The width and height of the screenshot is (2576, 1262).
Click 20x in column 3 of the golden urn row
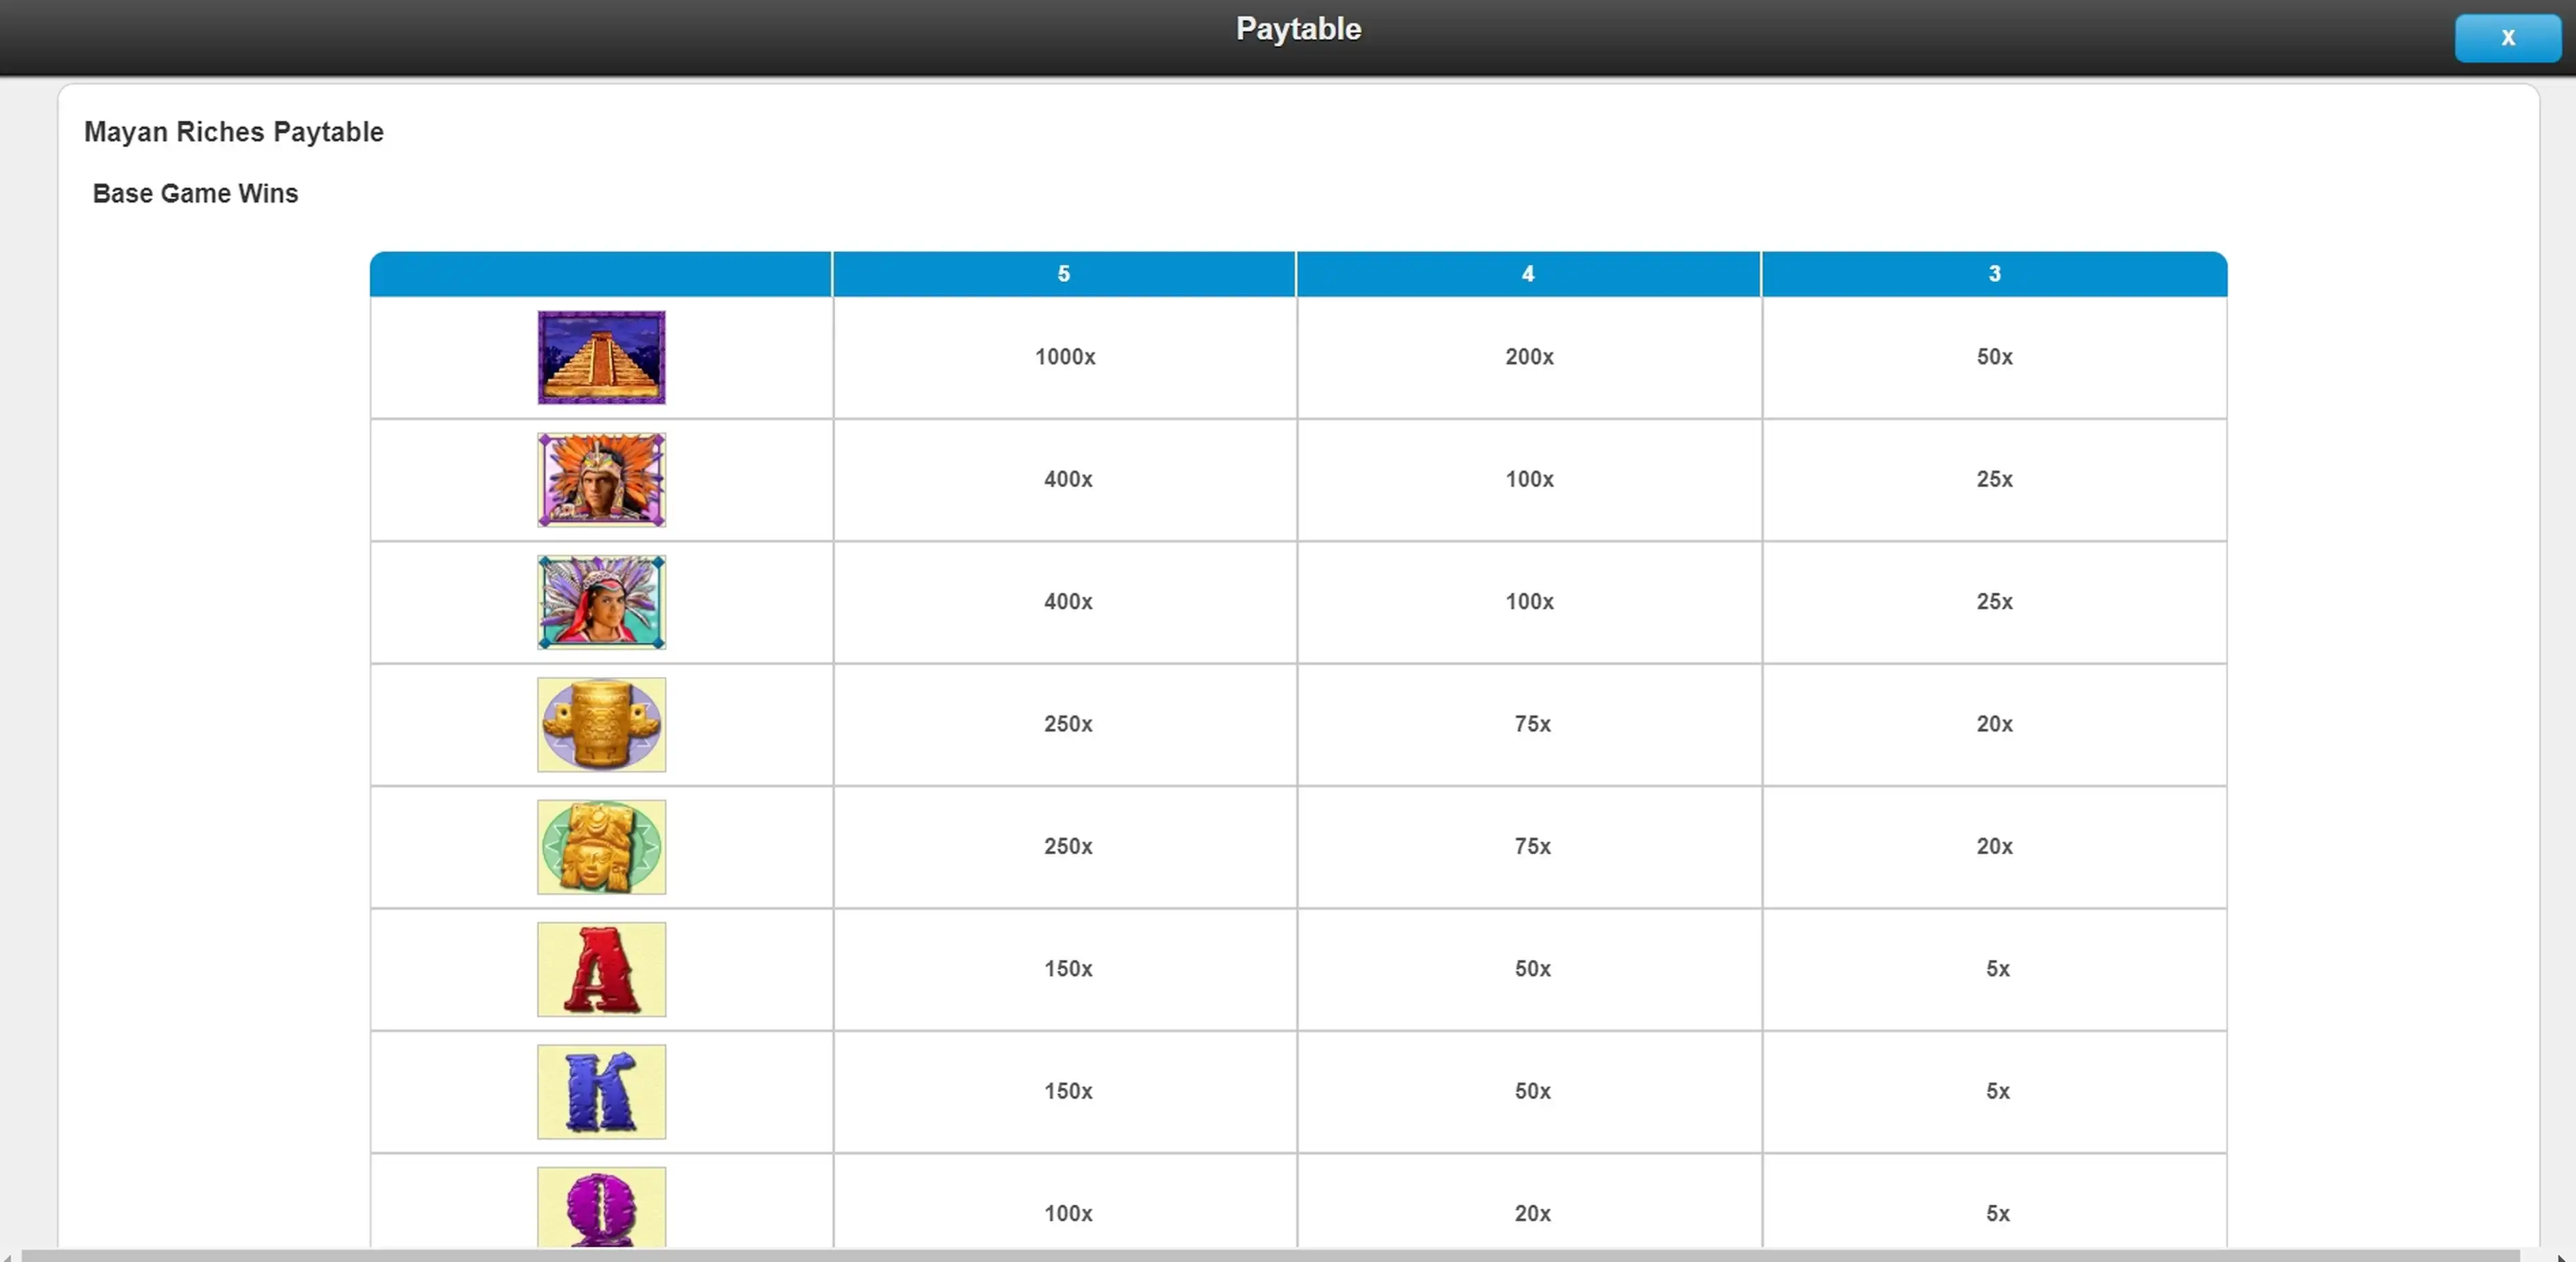1994,724
